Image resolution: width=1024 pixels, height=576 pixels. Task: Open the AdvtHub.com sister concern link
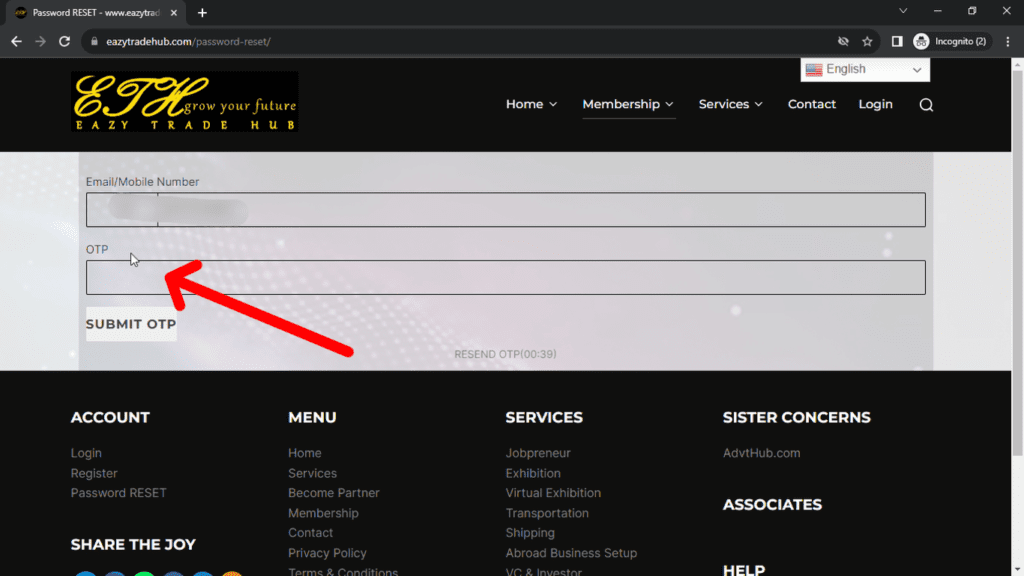pyautogui.click(x=761, y=453)
